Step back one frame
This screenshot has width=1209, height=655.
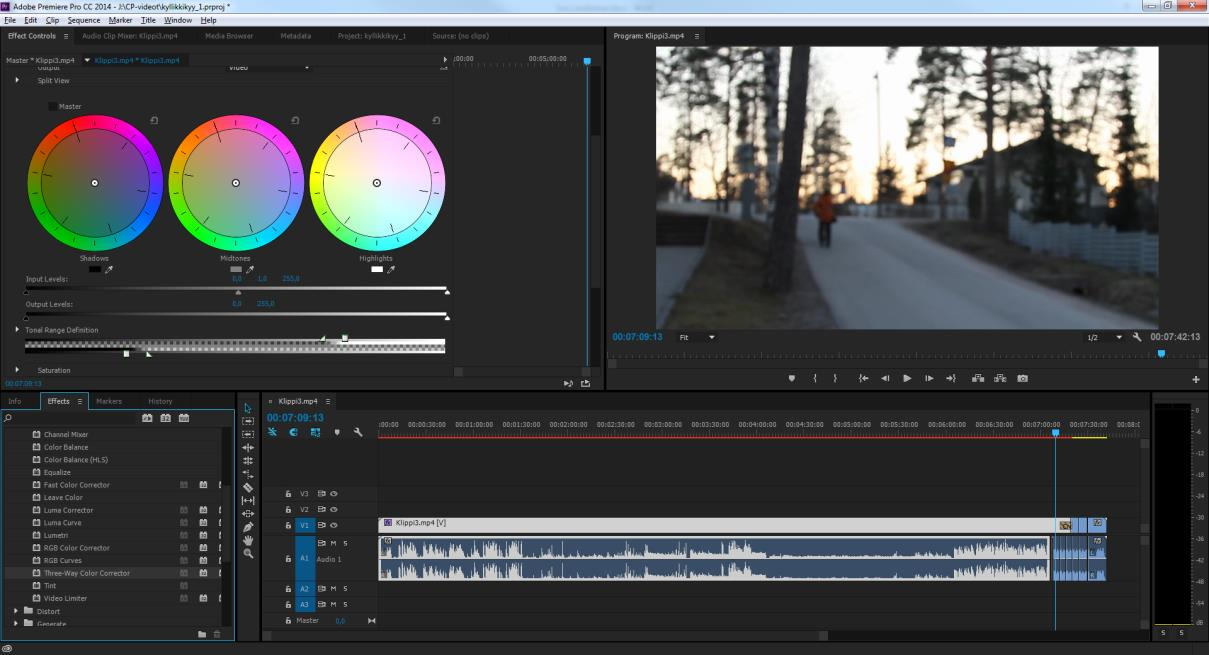(885, 379)
